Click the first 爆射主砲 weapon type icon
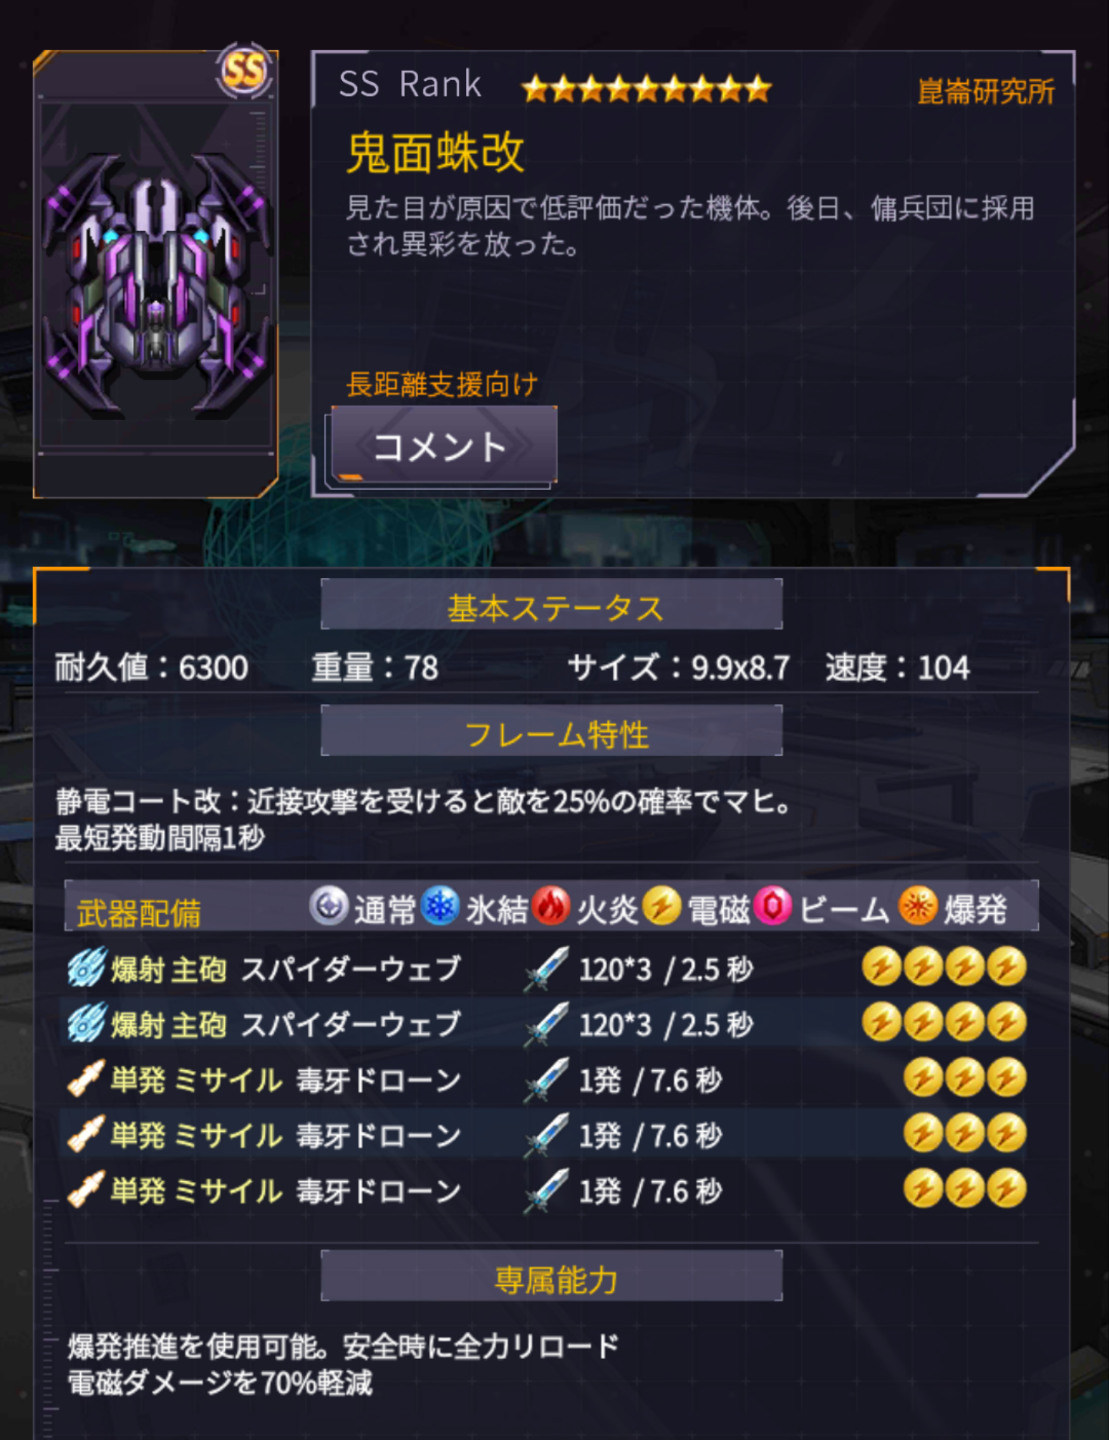 tap(86, 968)
